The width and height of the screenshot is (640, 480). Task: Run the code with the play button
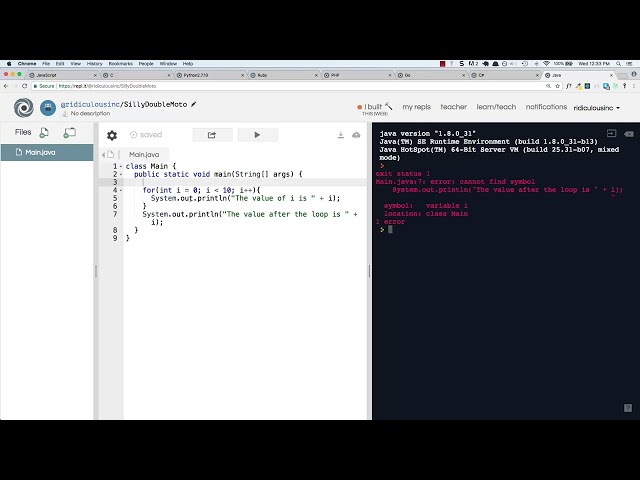(257, 135)
